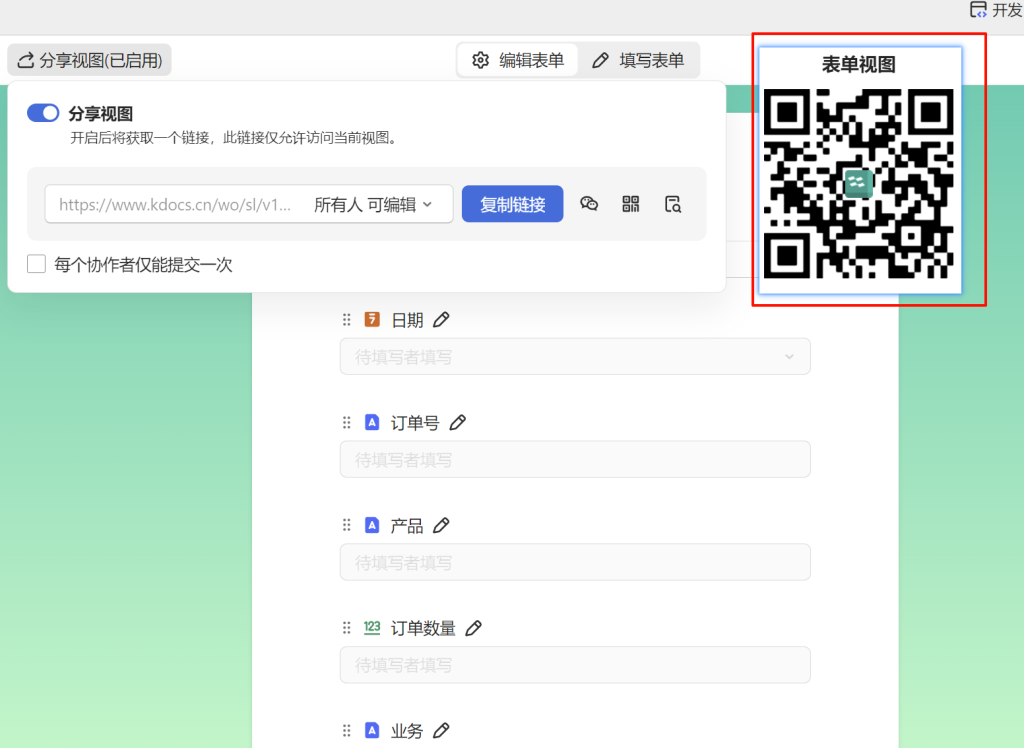Edit the 订单号 field name pencil

coord(458,423)
